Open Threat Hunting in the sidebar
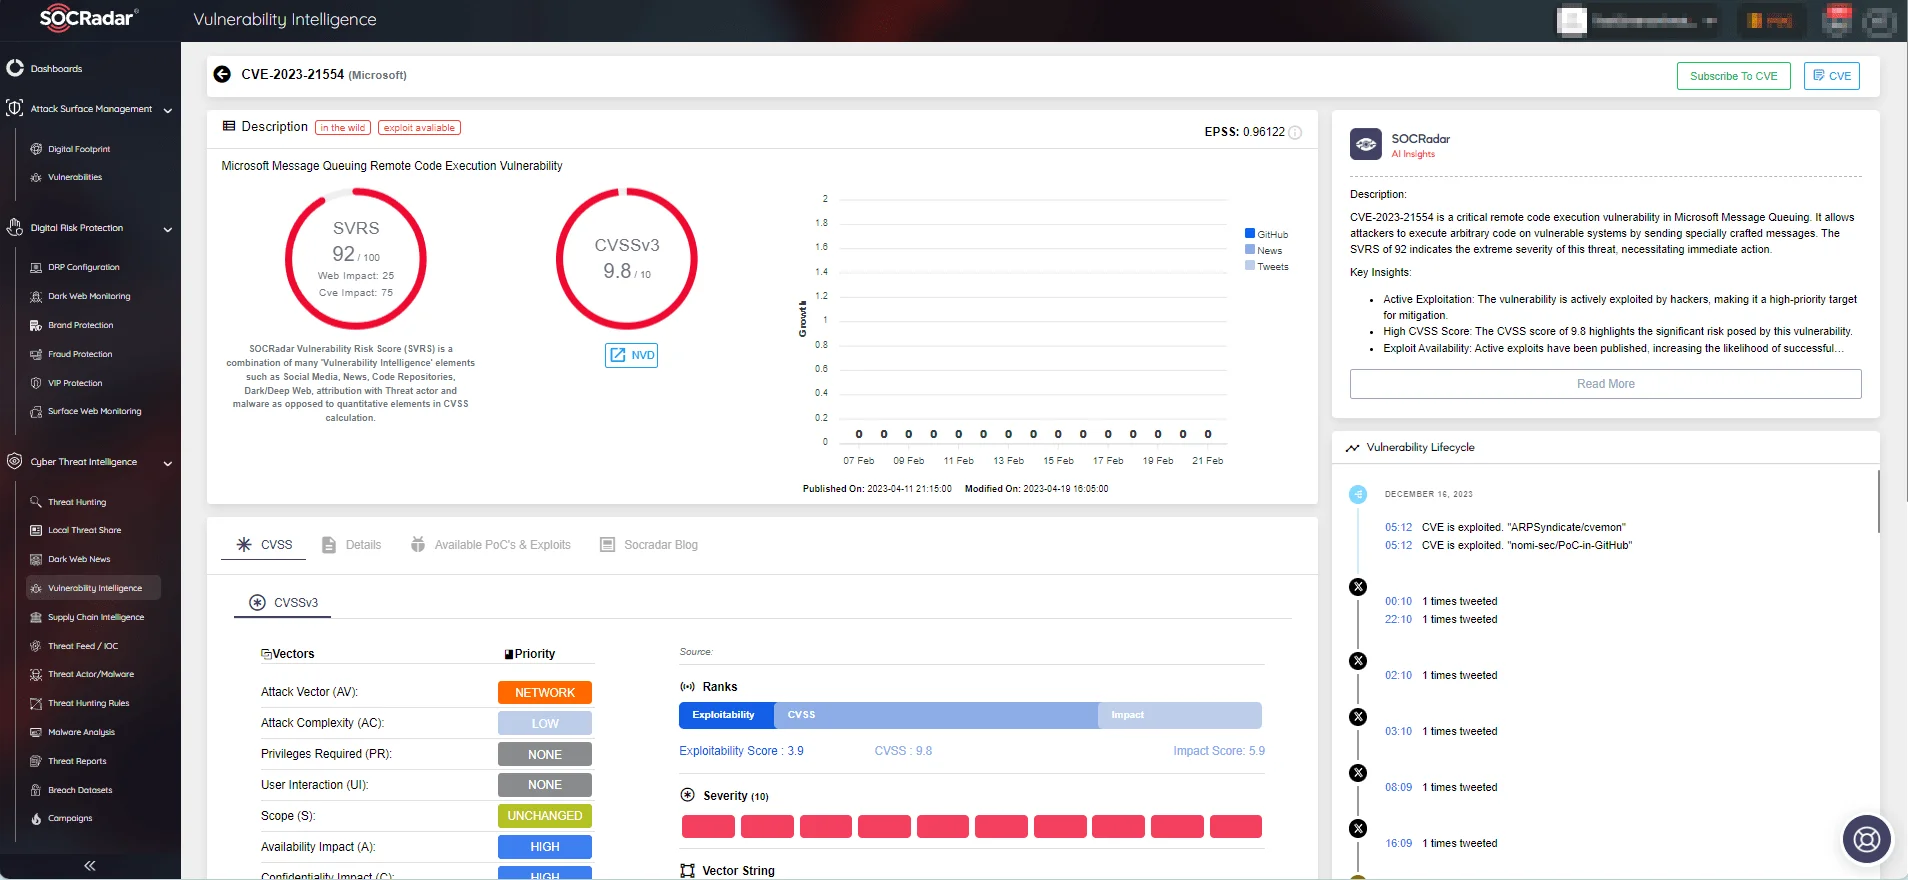 (77, 502)
